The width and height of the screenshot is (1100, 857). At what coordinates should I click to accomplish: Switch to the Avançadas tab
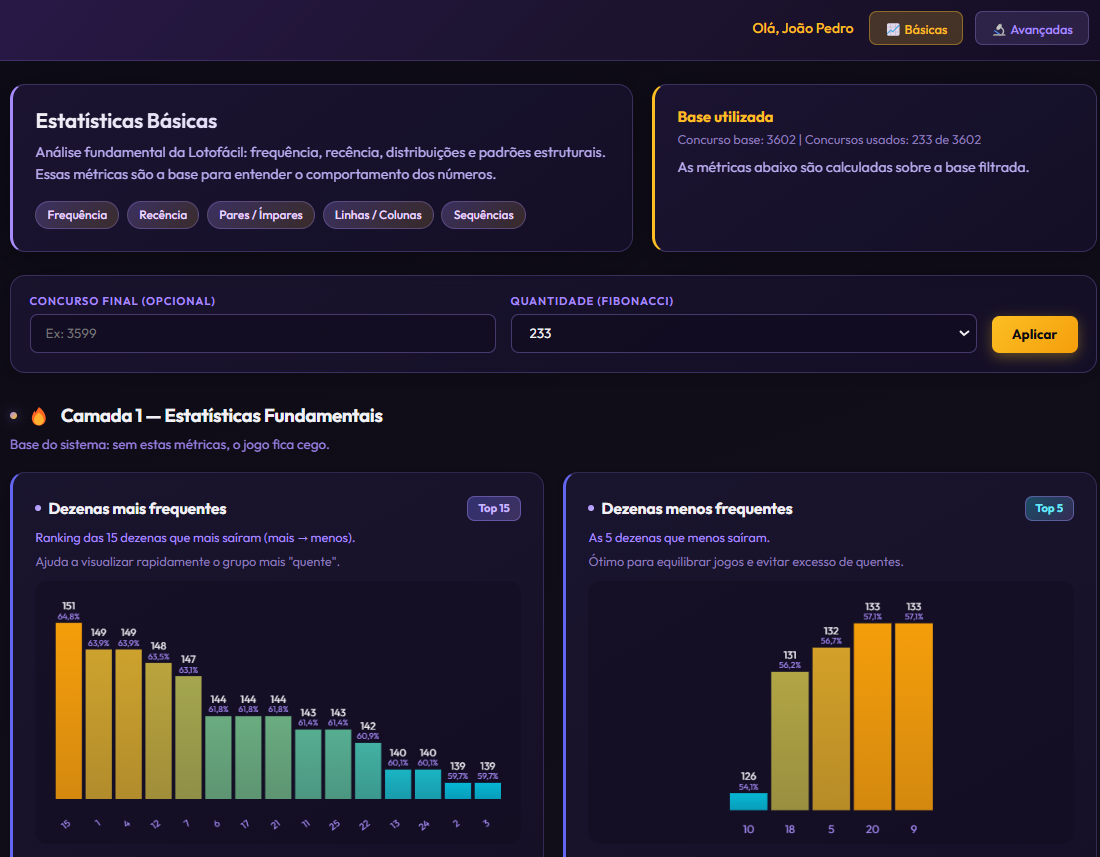pyautogui.click(x=1031, y=29)
